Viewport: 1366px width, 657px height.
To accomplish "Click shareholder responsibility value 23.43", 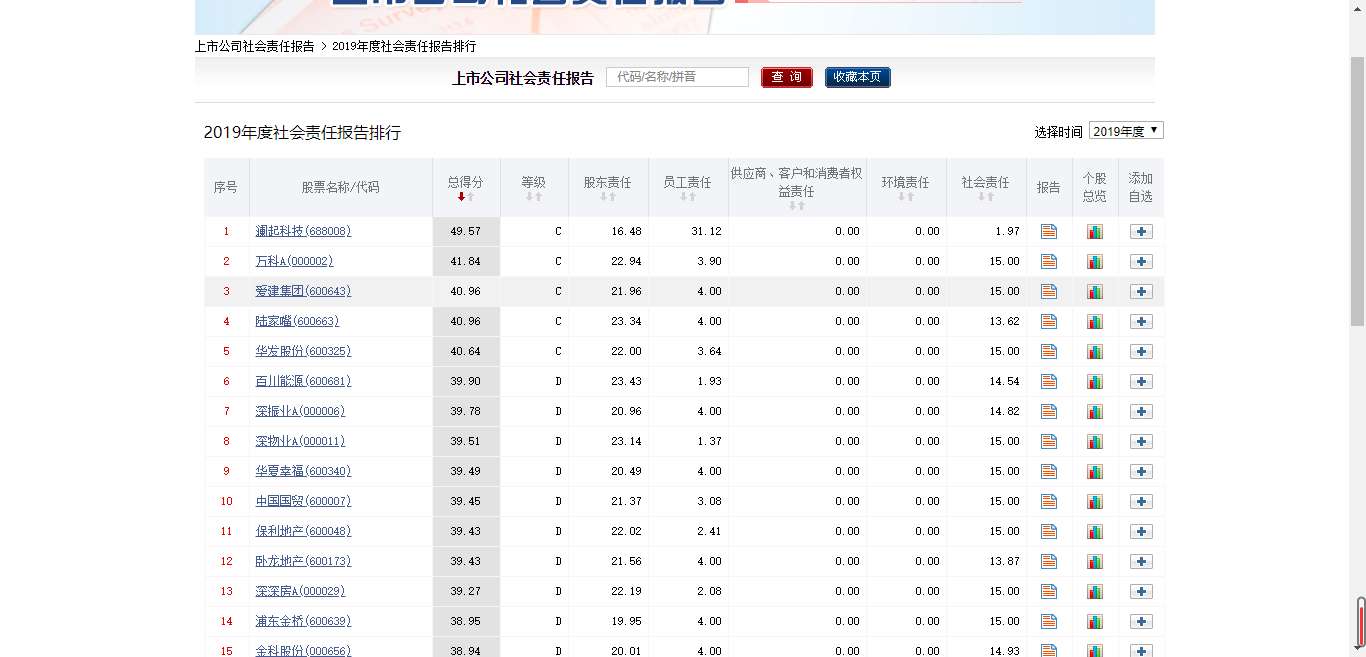I will 626,381.
